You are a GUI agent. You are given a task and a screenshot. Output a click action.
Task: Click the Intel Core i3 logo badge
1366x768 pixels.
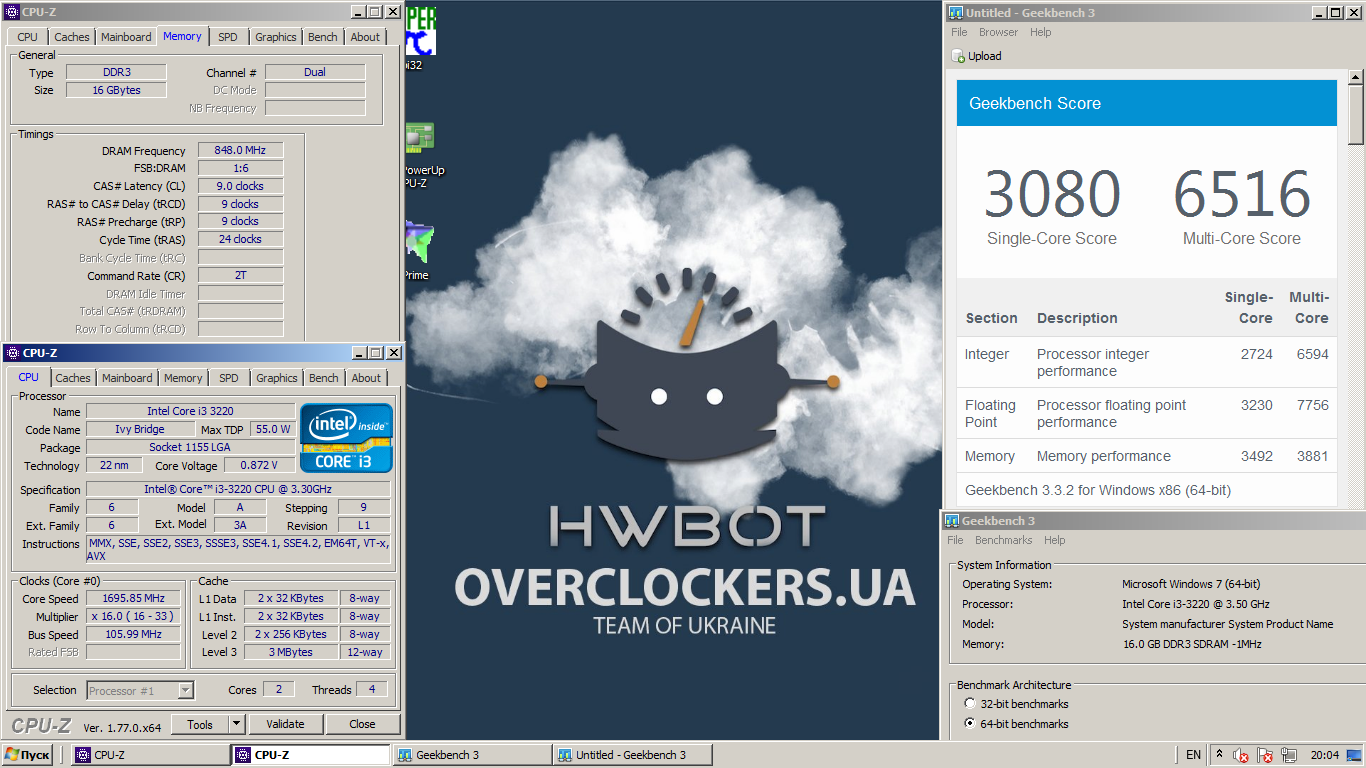[x=347, y=438]
